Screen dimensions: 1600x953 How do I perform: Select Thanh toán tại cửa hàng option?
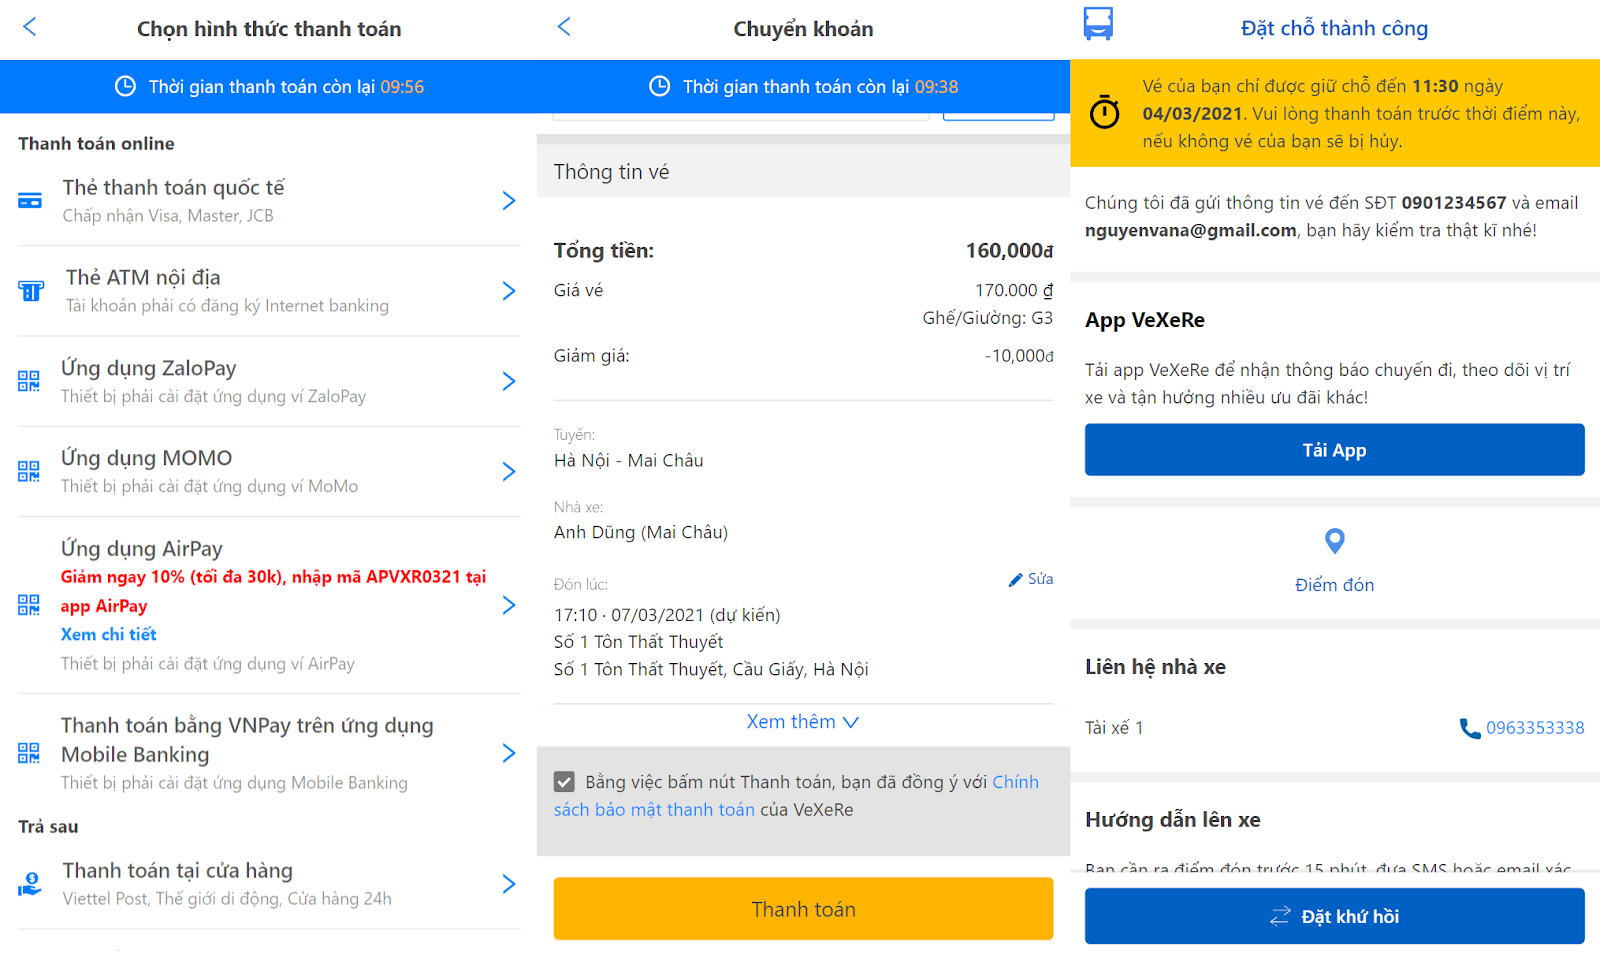click(269, 884)
